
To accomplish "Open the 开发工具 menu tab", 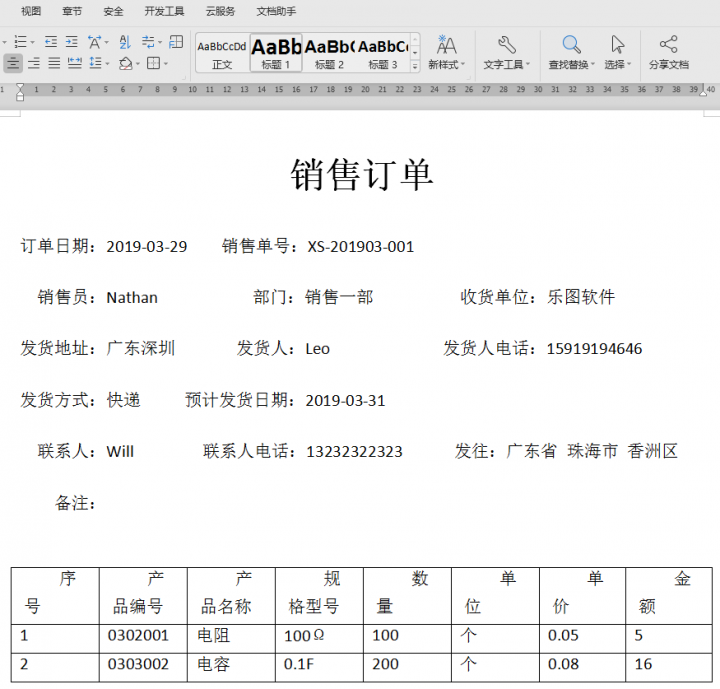I will (164, 11).
